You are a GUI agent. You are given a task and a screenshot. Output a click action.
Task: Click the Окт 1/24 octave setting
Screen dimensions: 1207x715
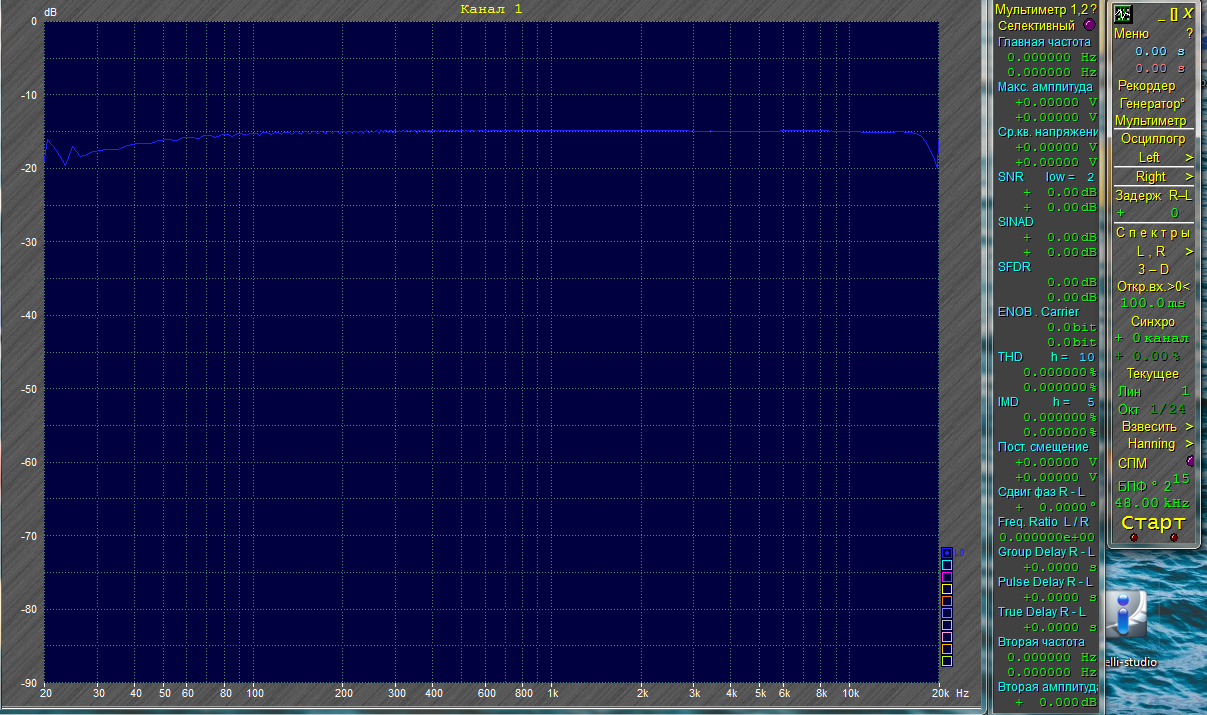pyautogui.click(x=1153, y=409)
